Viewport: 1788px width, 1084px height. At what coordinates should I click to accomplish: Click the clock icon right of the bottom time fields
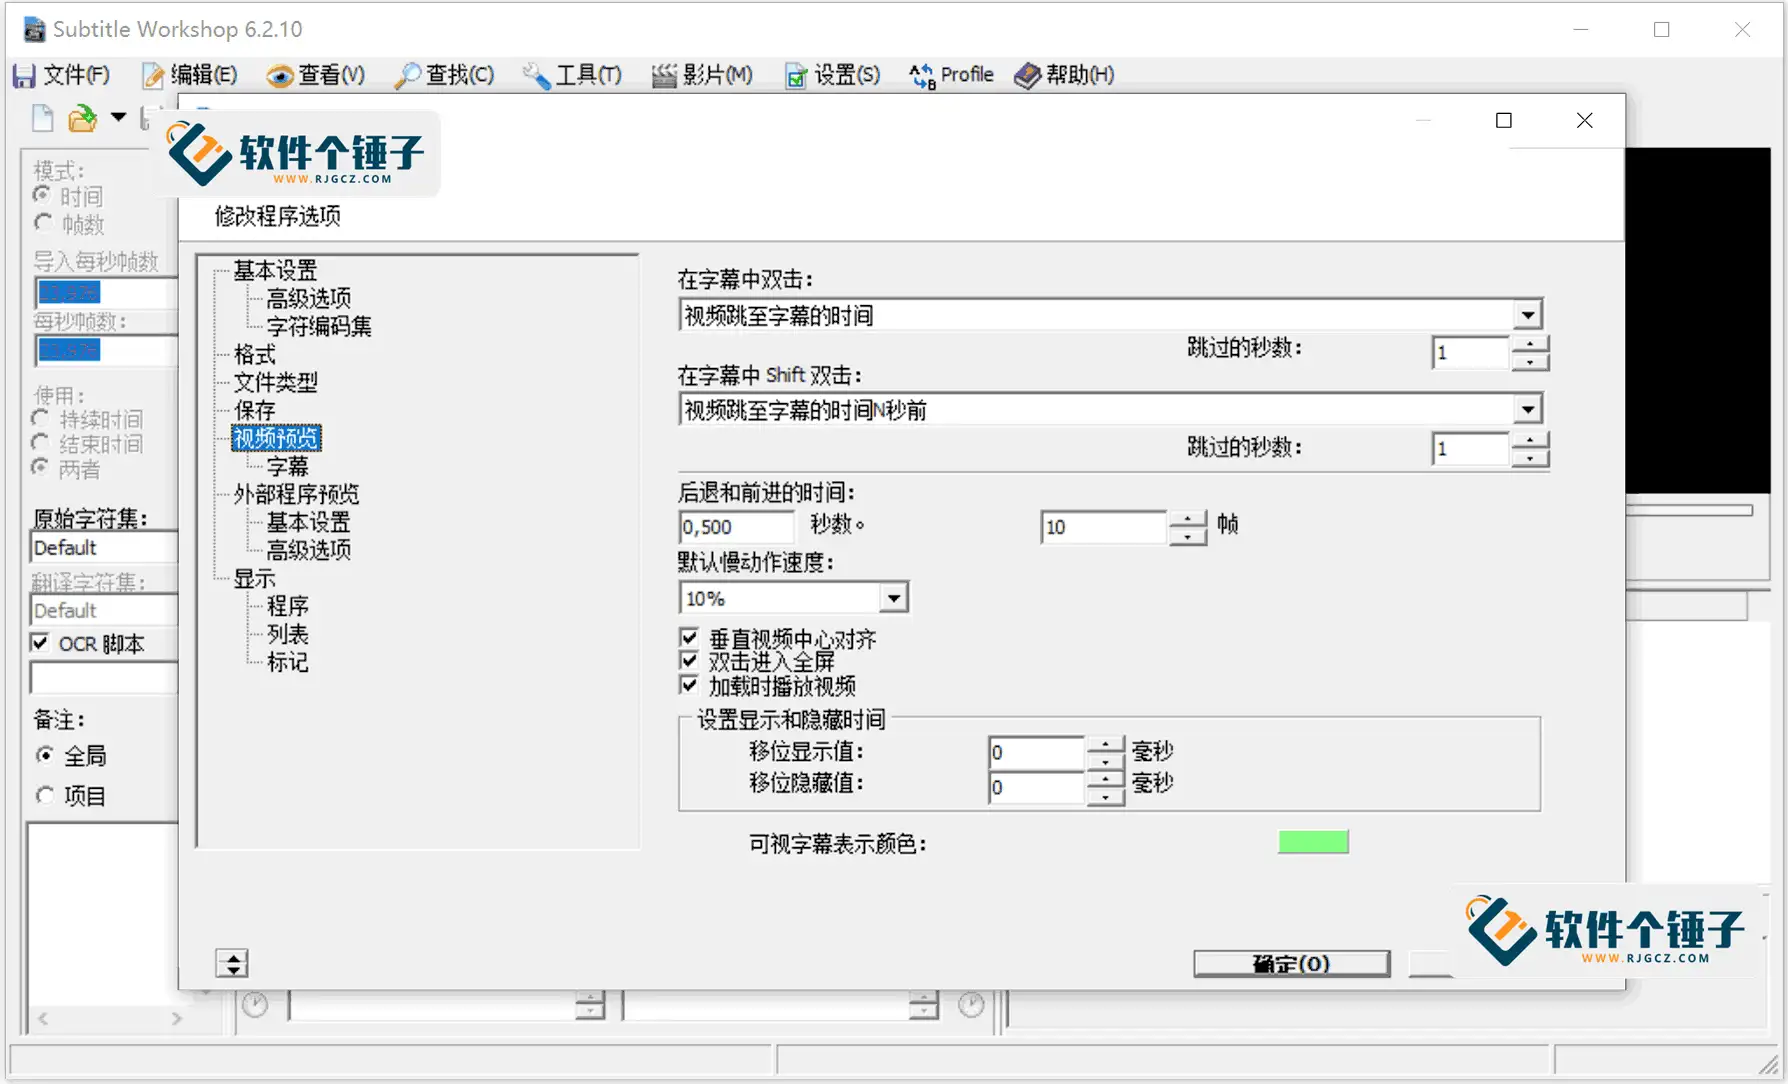pyautogui.click(x=971, y=1004)
